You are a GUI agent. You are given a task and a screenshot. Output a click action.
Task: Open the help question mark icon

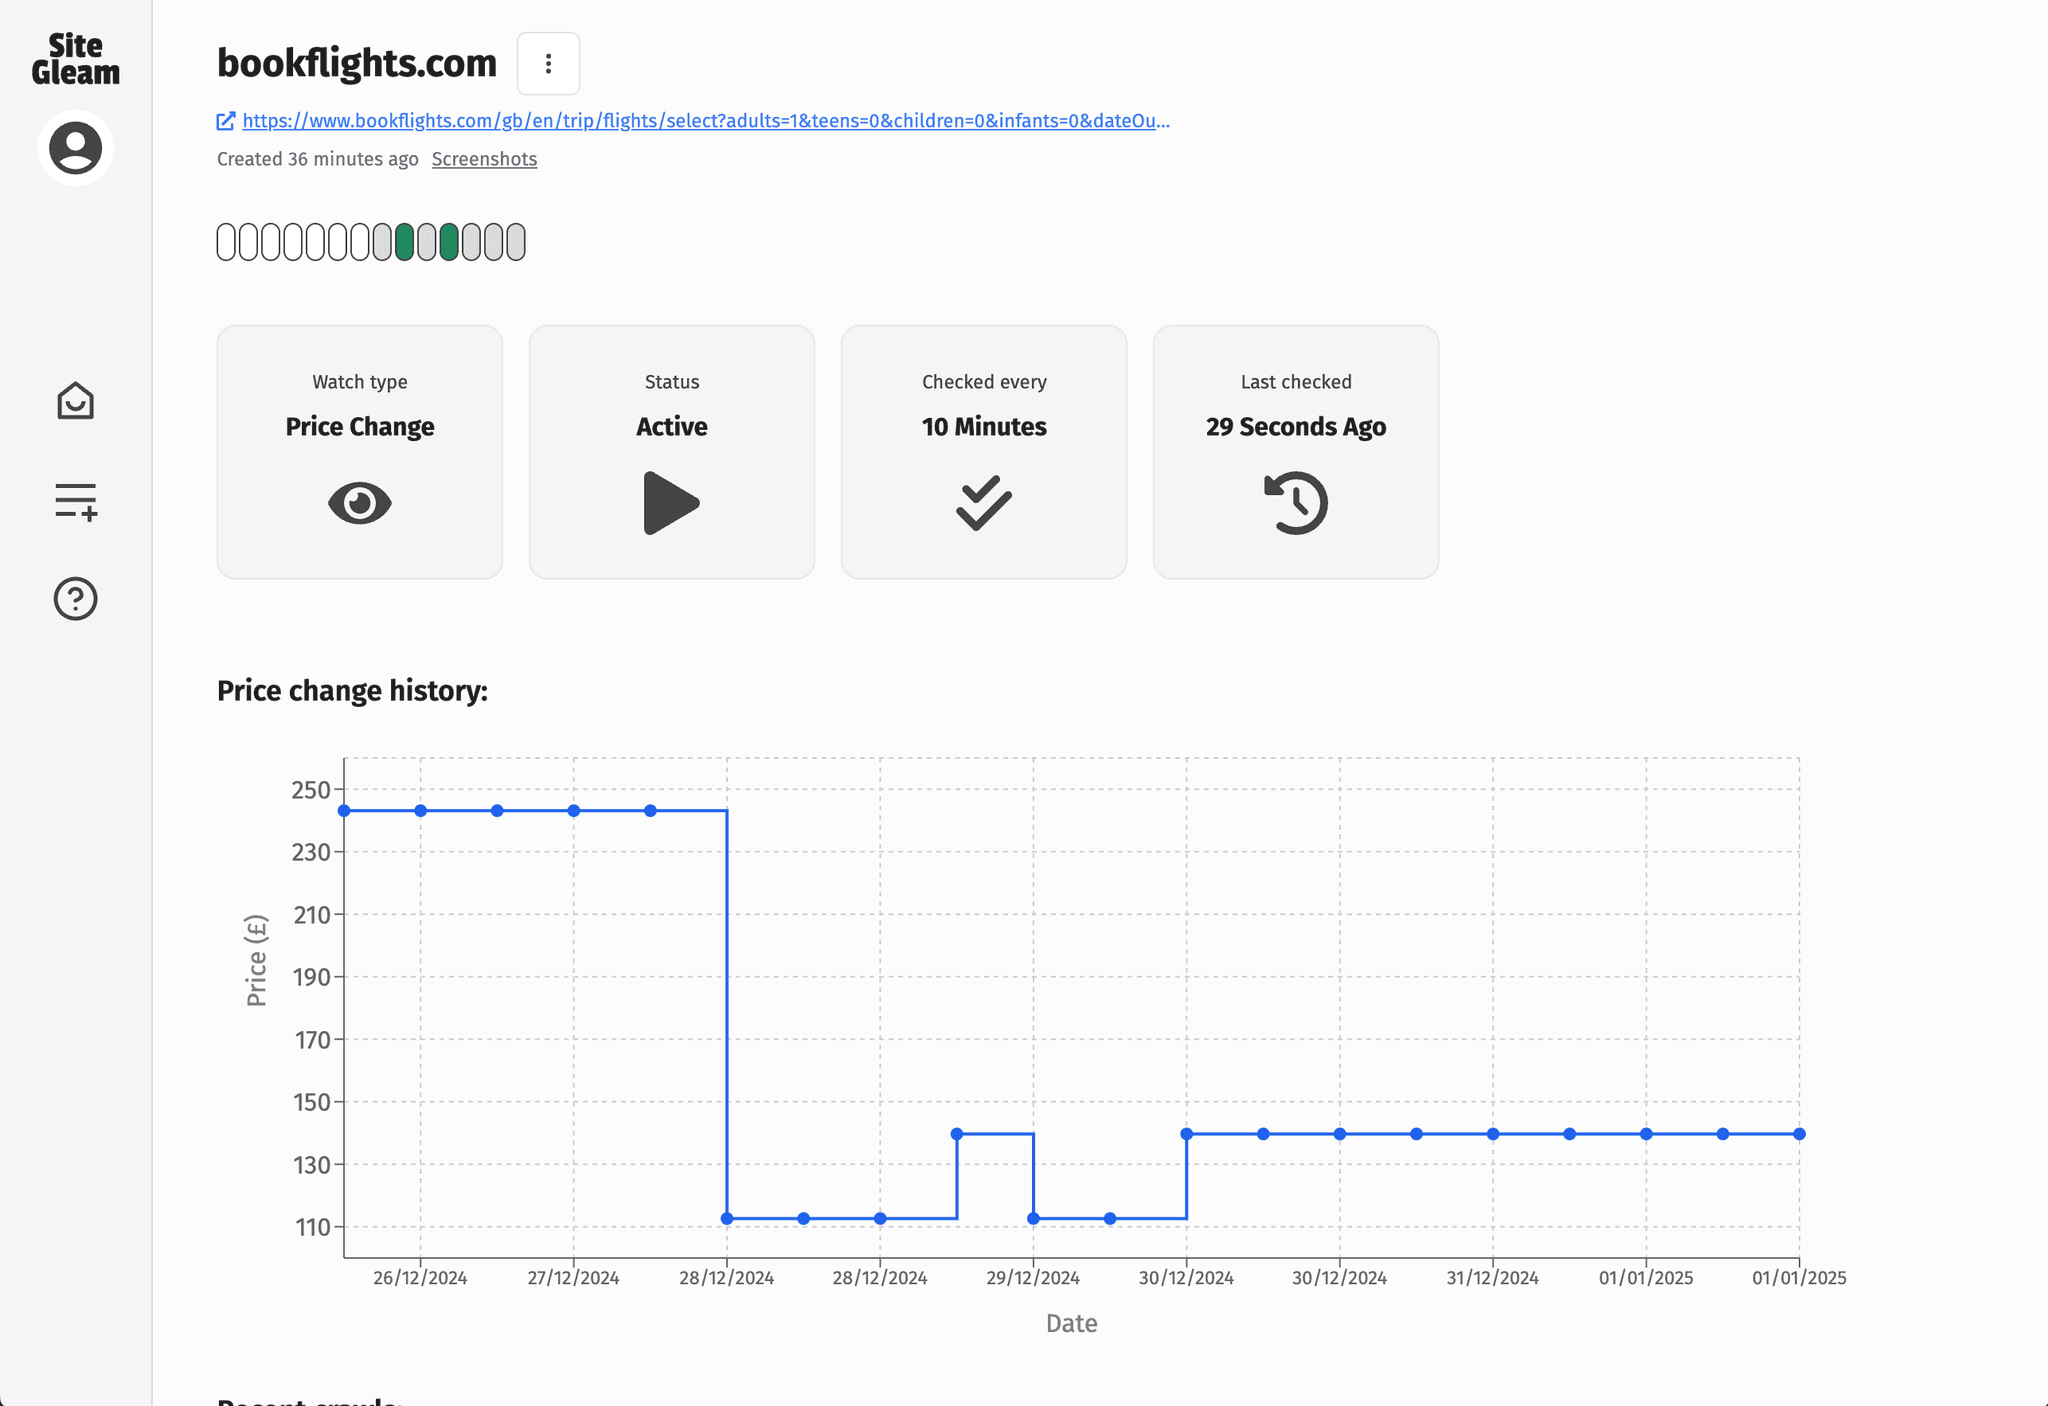tap(75, 599)
